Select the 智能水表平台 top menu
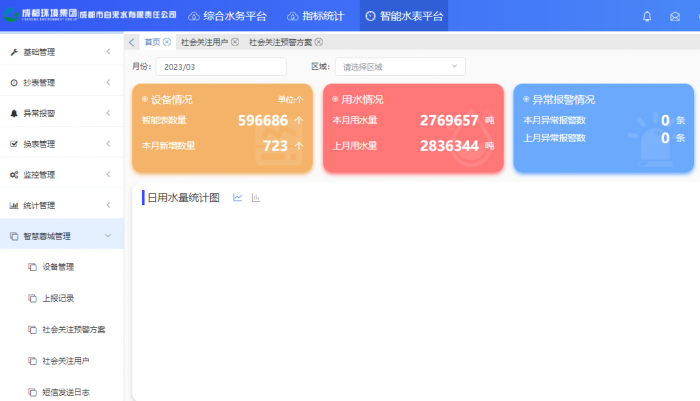The width and height of the screenshot is (700, 401). [404, 16]
